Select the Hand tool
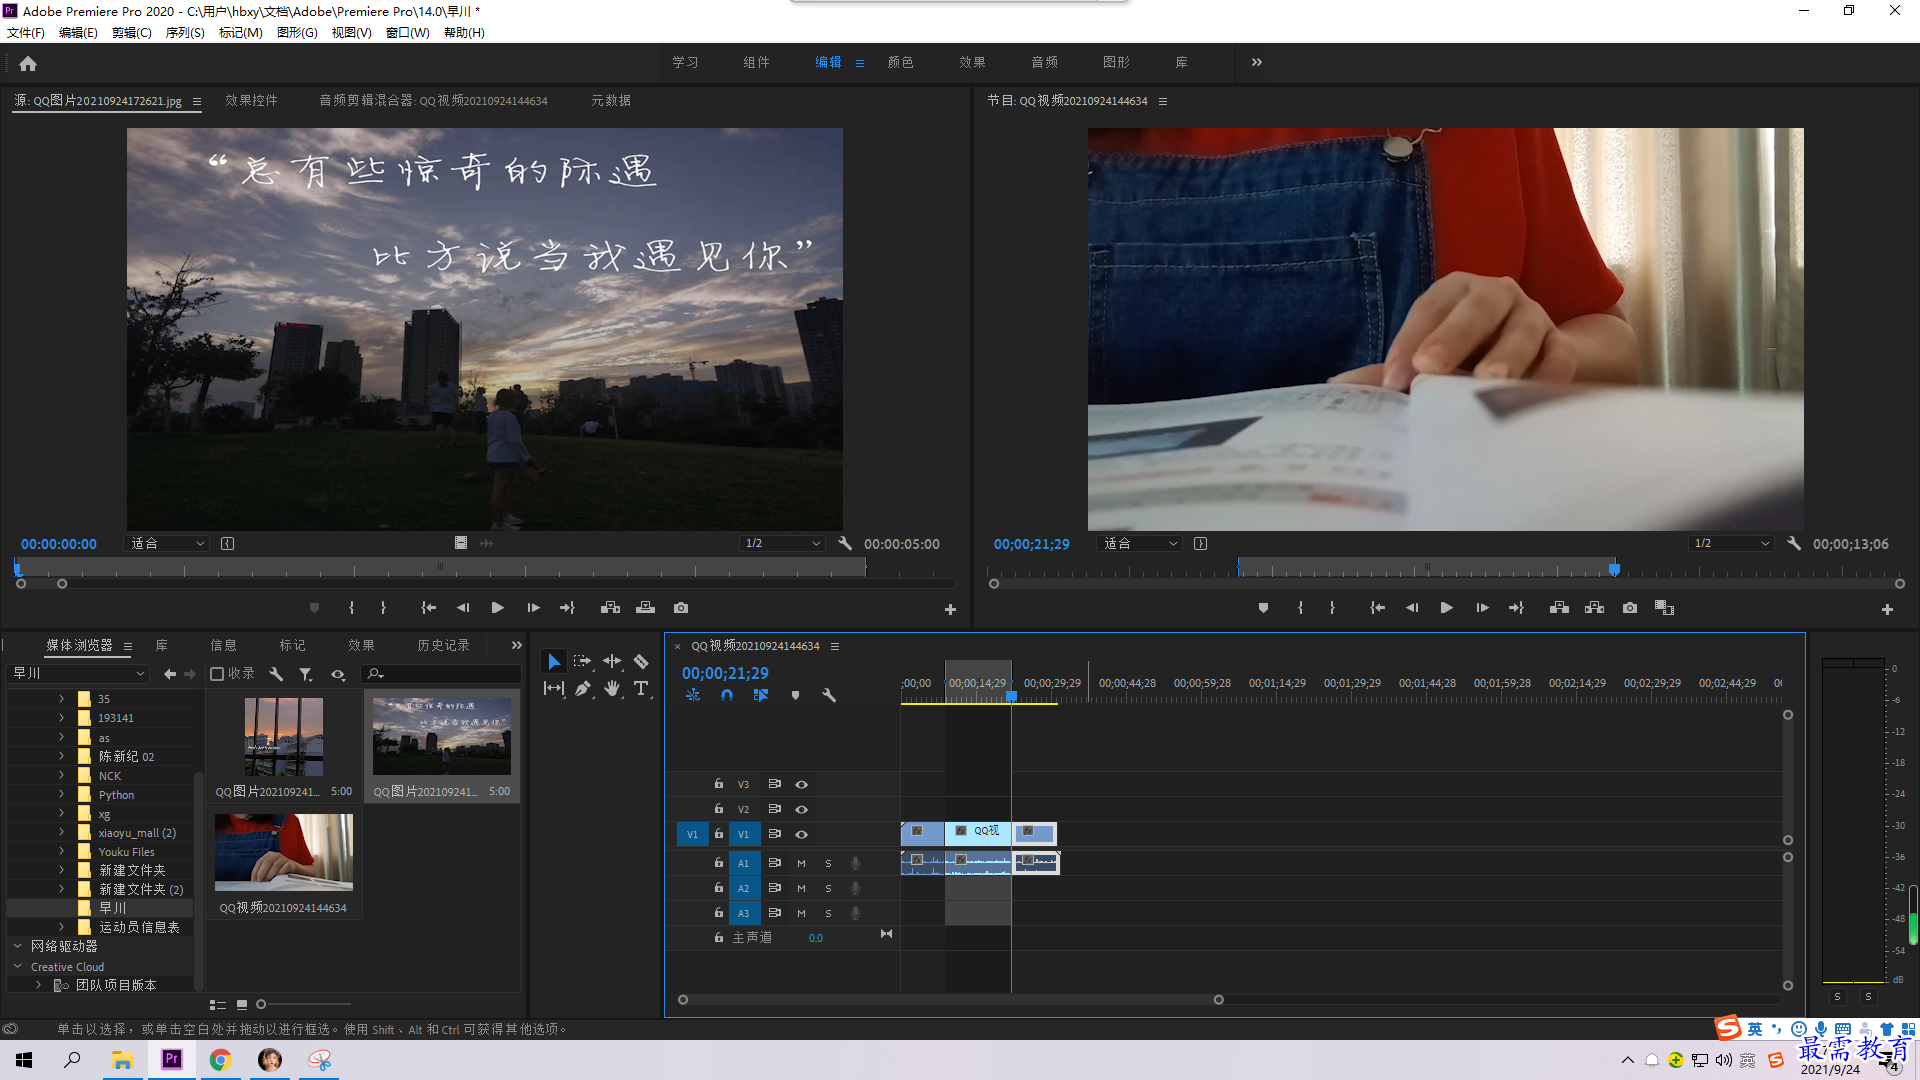The image size is (1920, 1080). tap(612, 689)
